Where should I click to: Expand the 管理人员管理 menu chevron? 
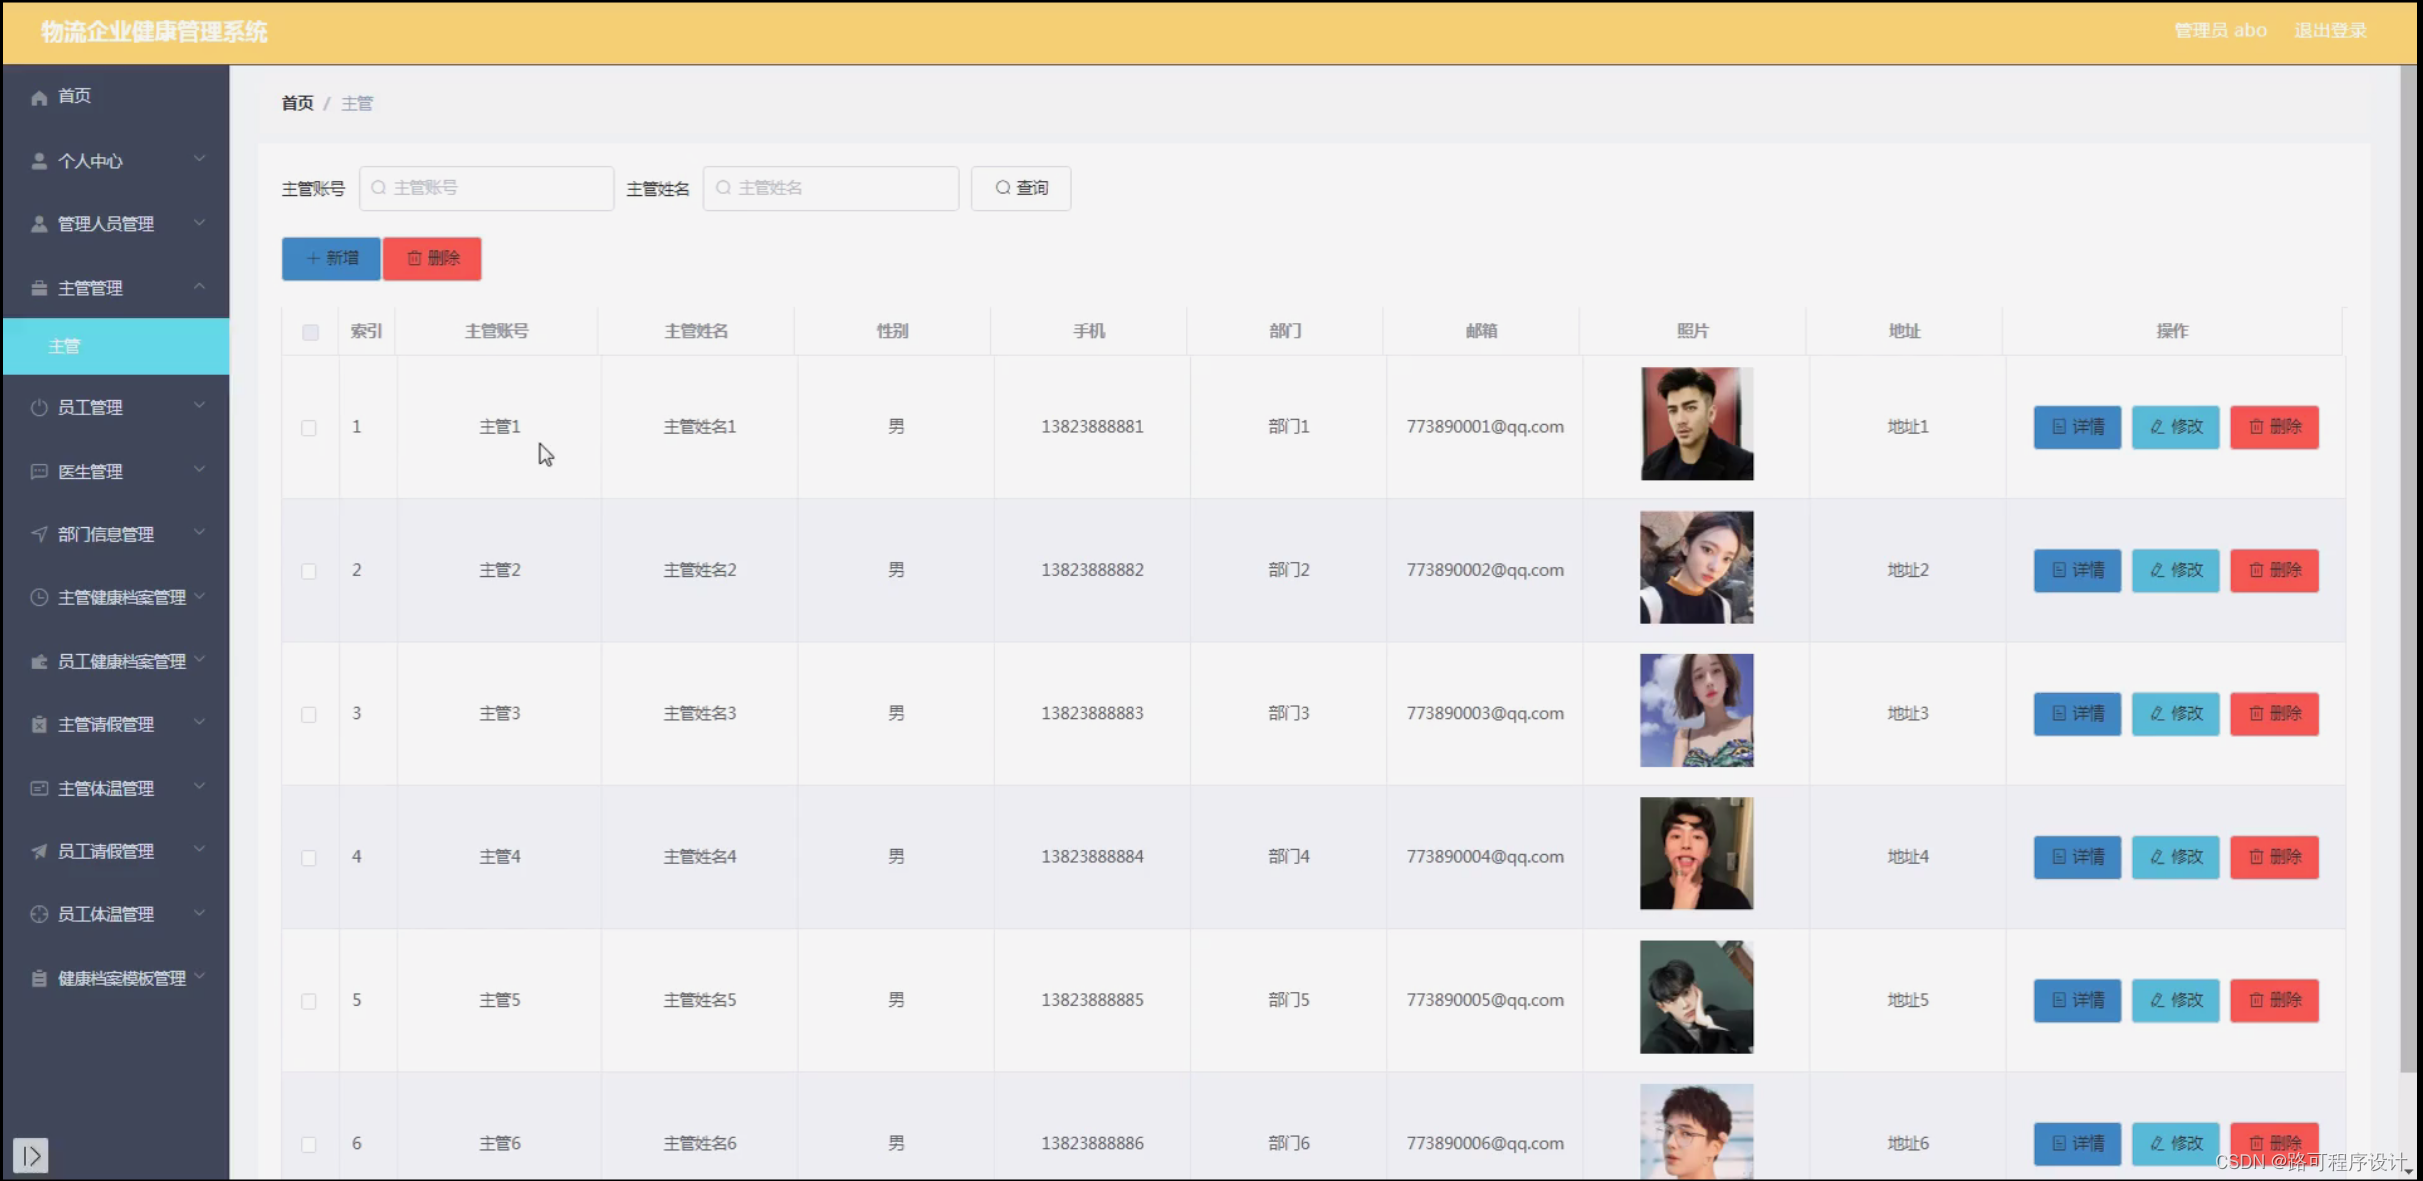click(x=200, y=222)
